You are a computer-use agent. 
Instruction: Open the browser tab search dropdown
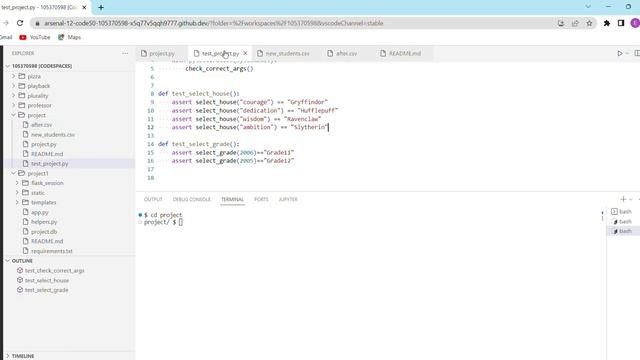pyautogui.click(x=588, y=7)
